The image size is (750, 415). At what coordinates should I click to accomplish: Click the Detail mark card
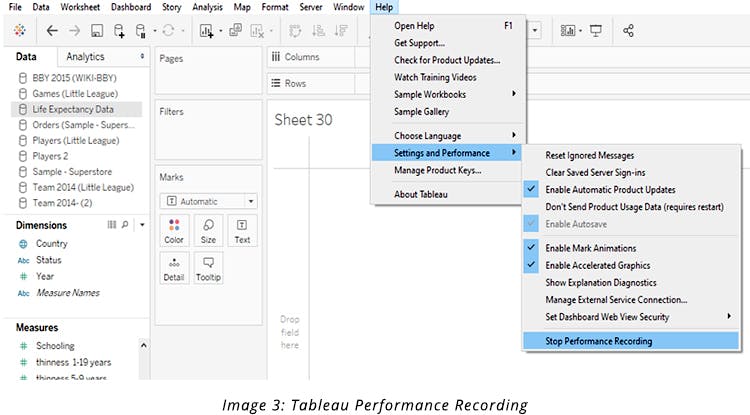[x=174, y=268]
